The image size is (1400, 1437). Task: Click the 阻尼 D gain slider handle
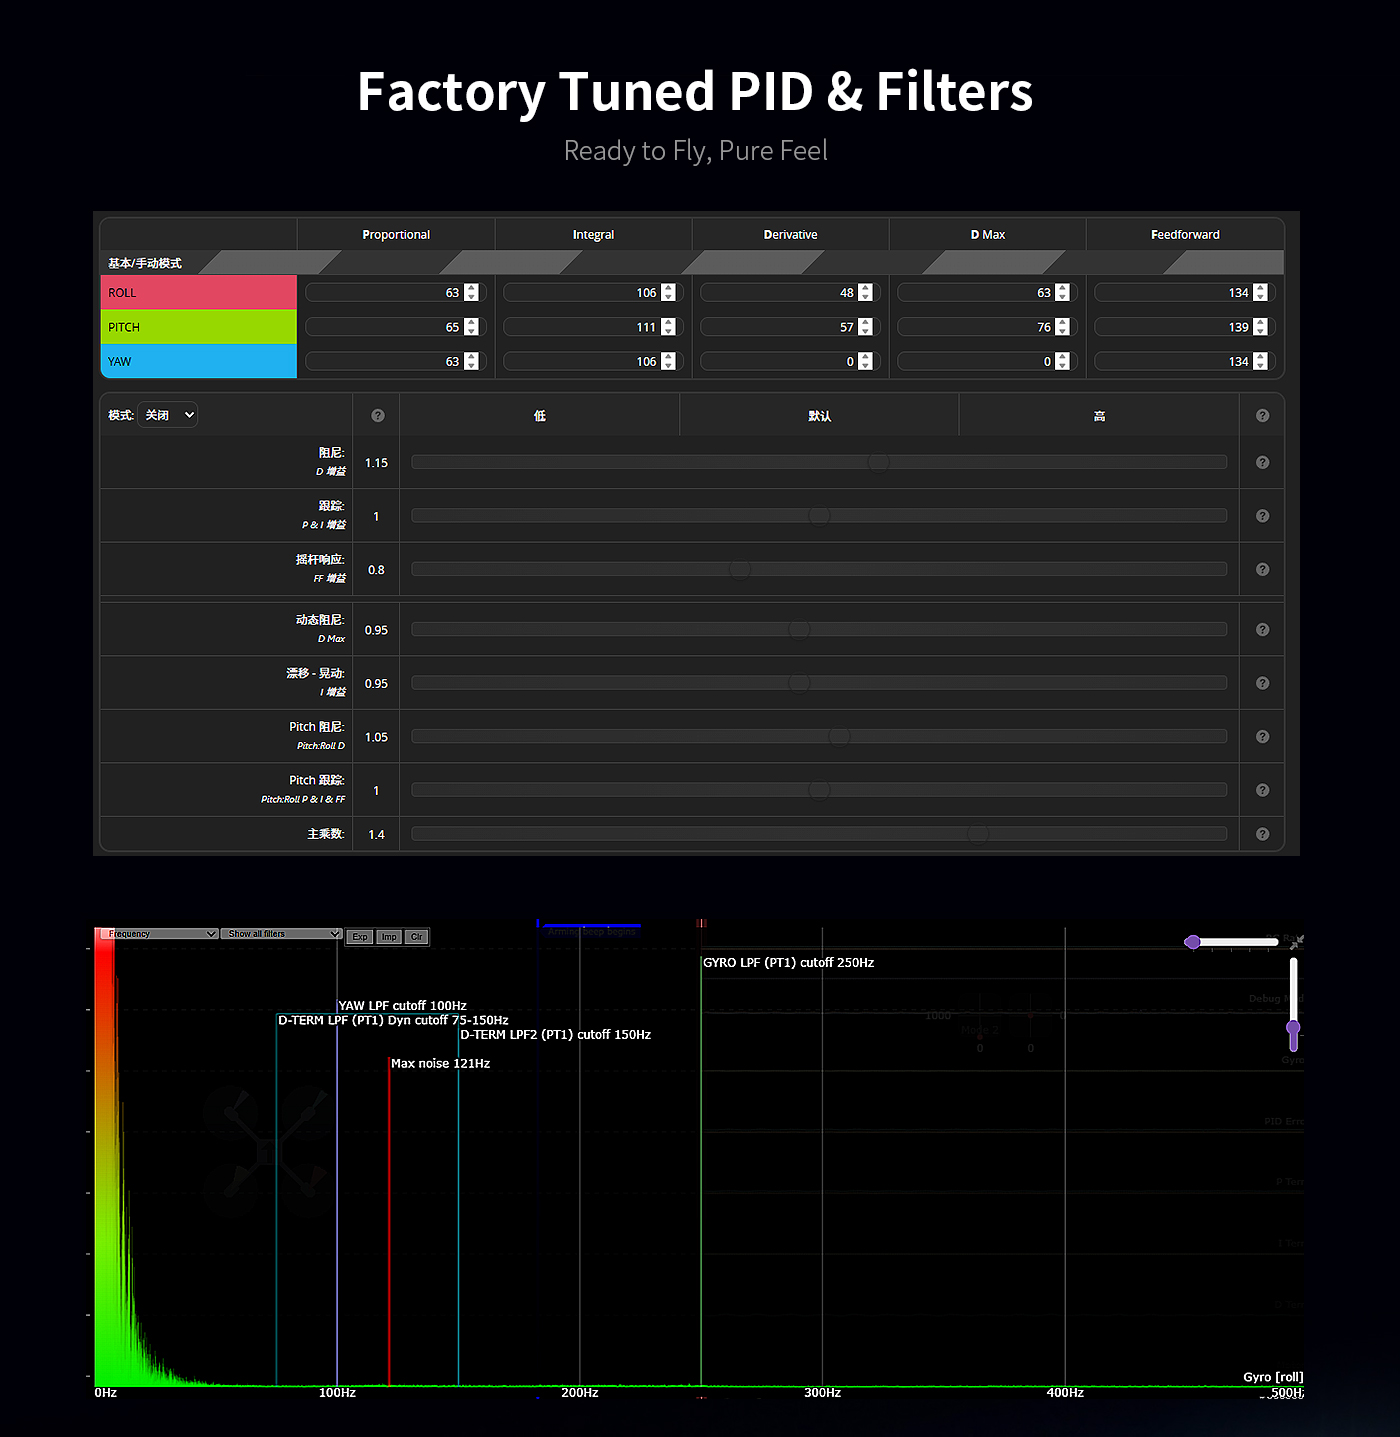pyautogui.click(x=878, y=462)
